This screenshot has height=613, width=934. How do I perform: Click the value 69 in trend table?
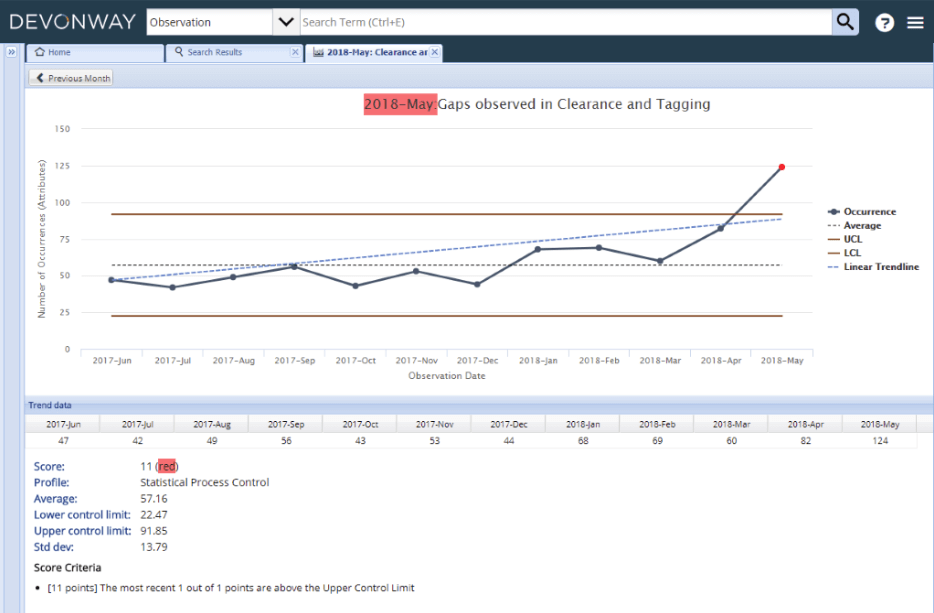657,440
